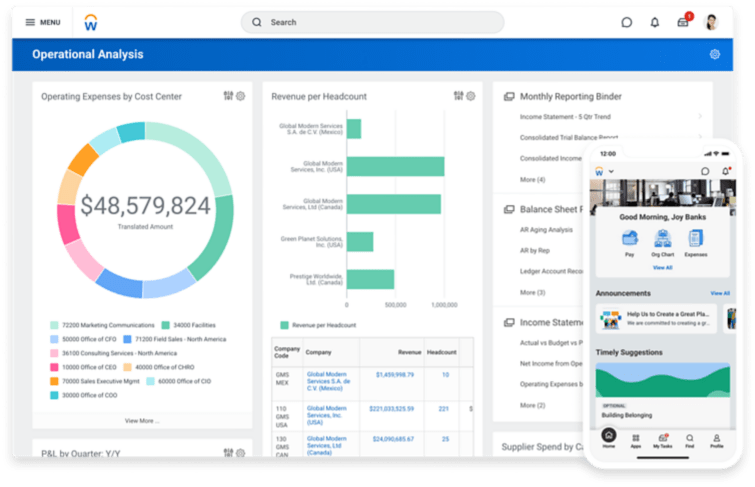
Task: Open filter sliders for Operating Expenses card
Action: tap(228, 96)
